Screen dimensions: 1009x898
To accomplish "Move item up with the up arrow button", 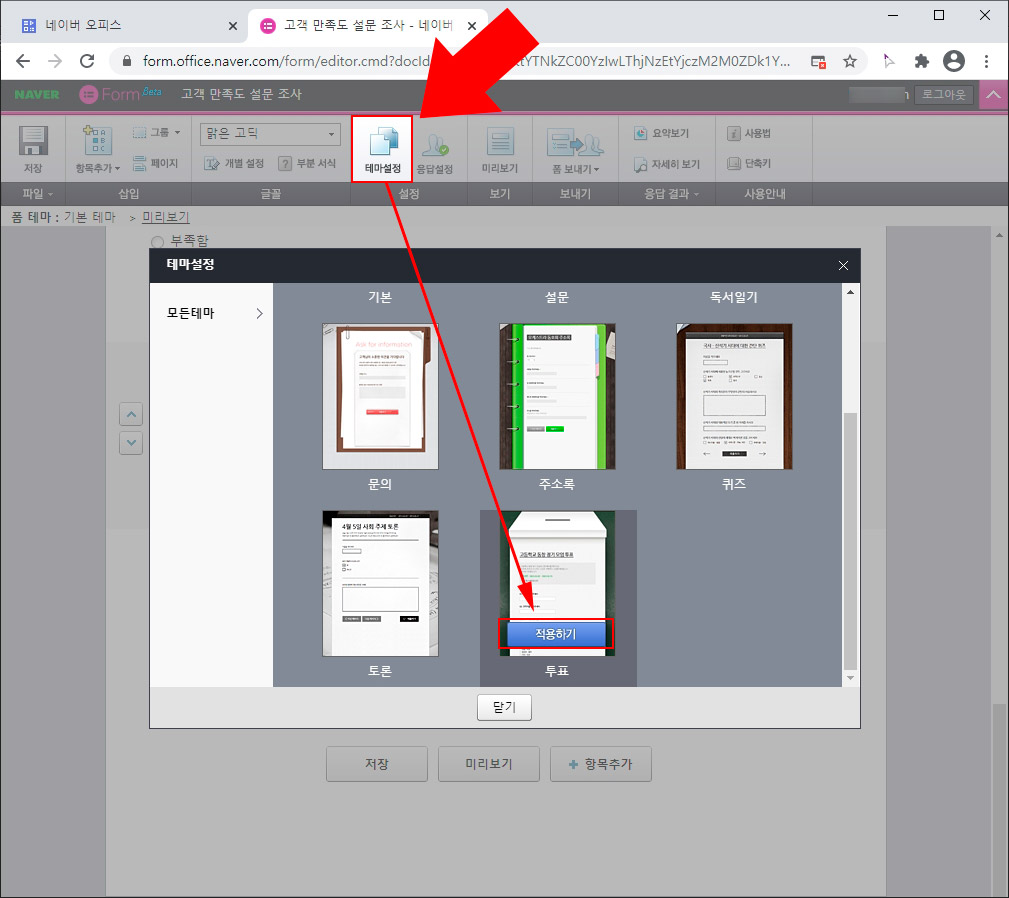I will [131, 414].
